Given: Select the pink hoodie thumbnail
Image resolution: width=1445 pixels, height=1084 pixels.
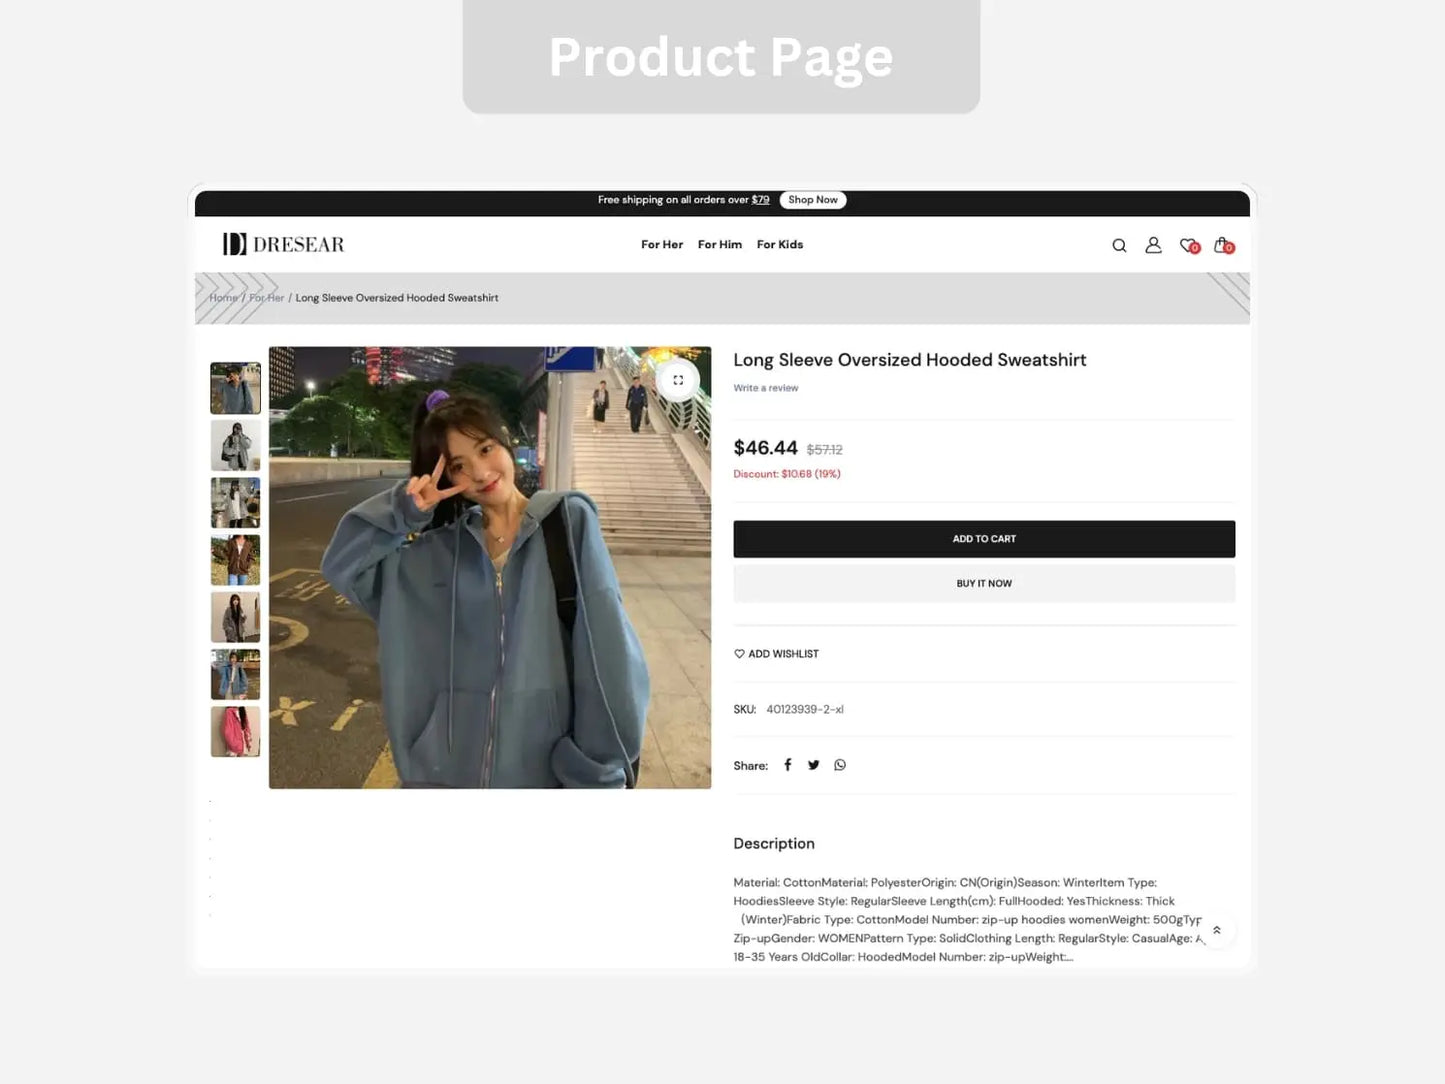Looking at the screenshot, I should [x=235, y=732].
